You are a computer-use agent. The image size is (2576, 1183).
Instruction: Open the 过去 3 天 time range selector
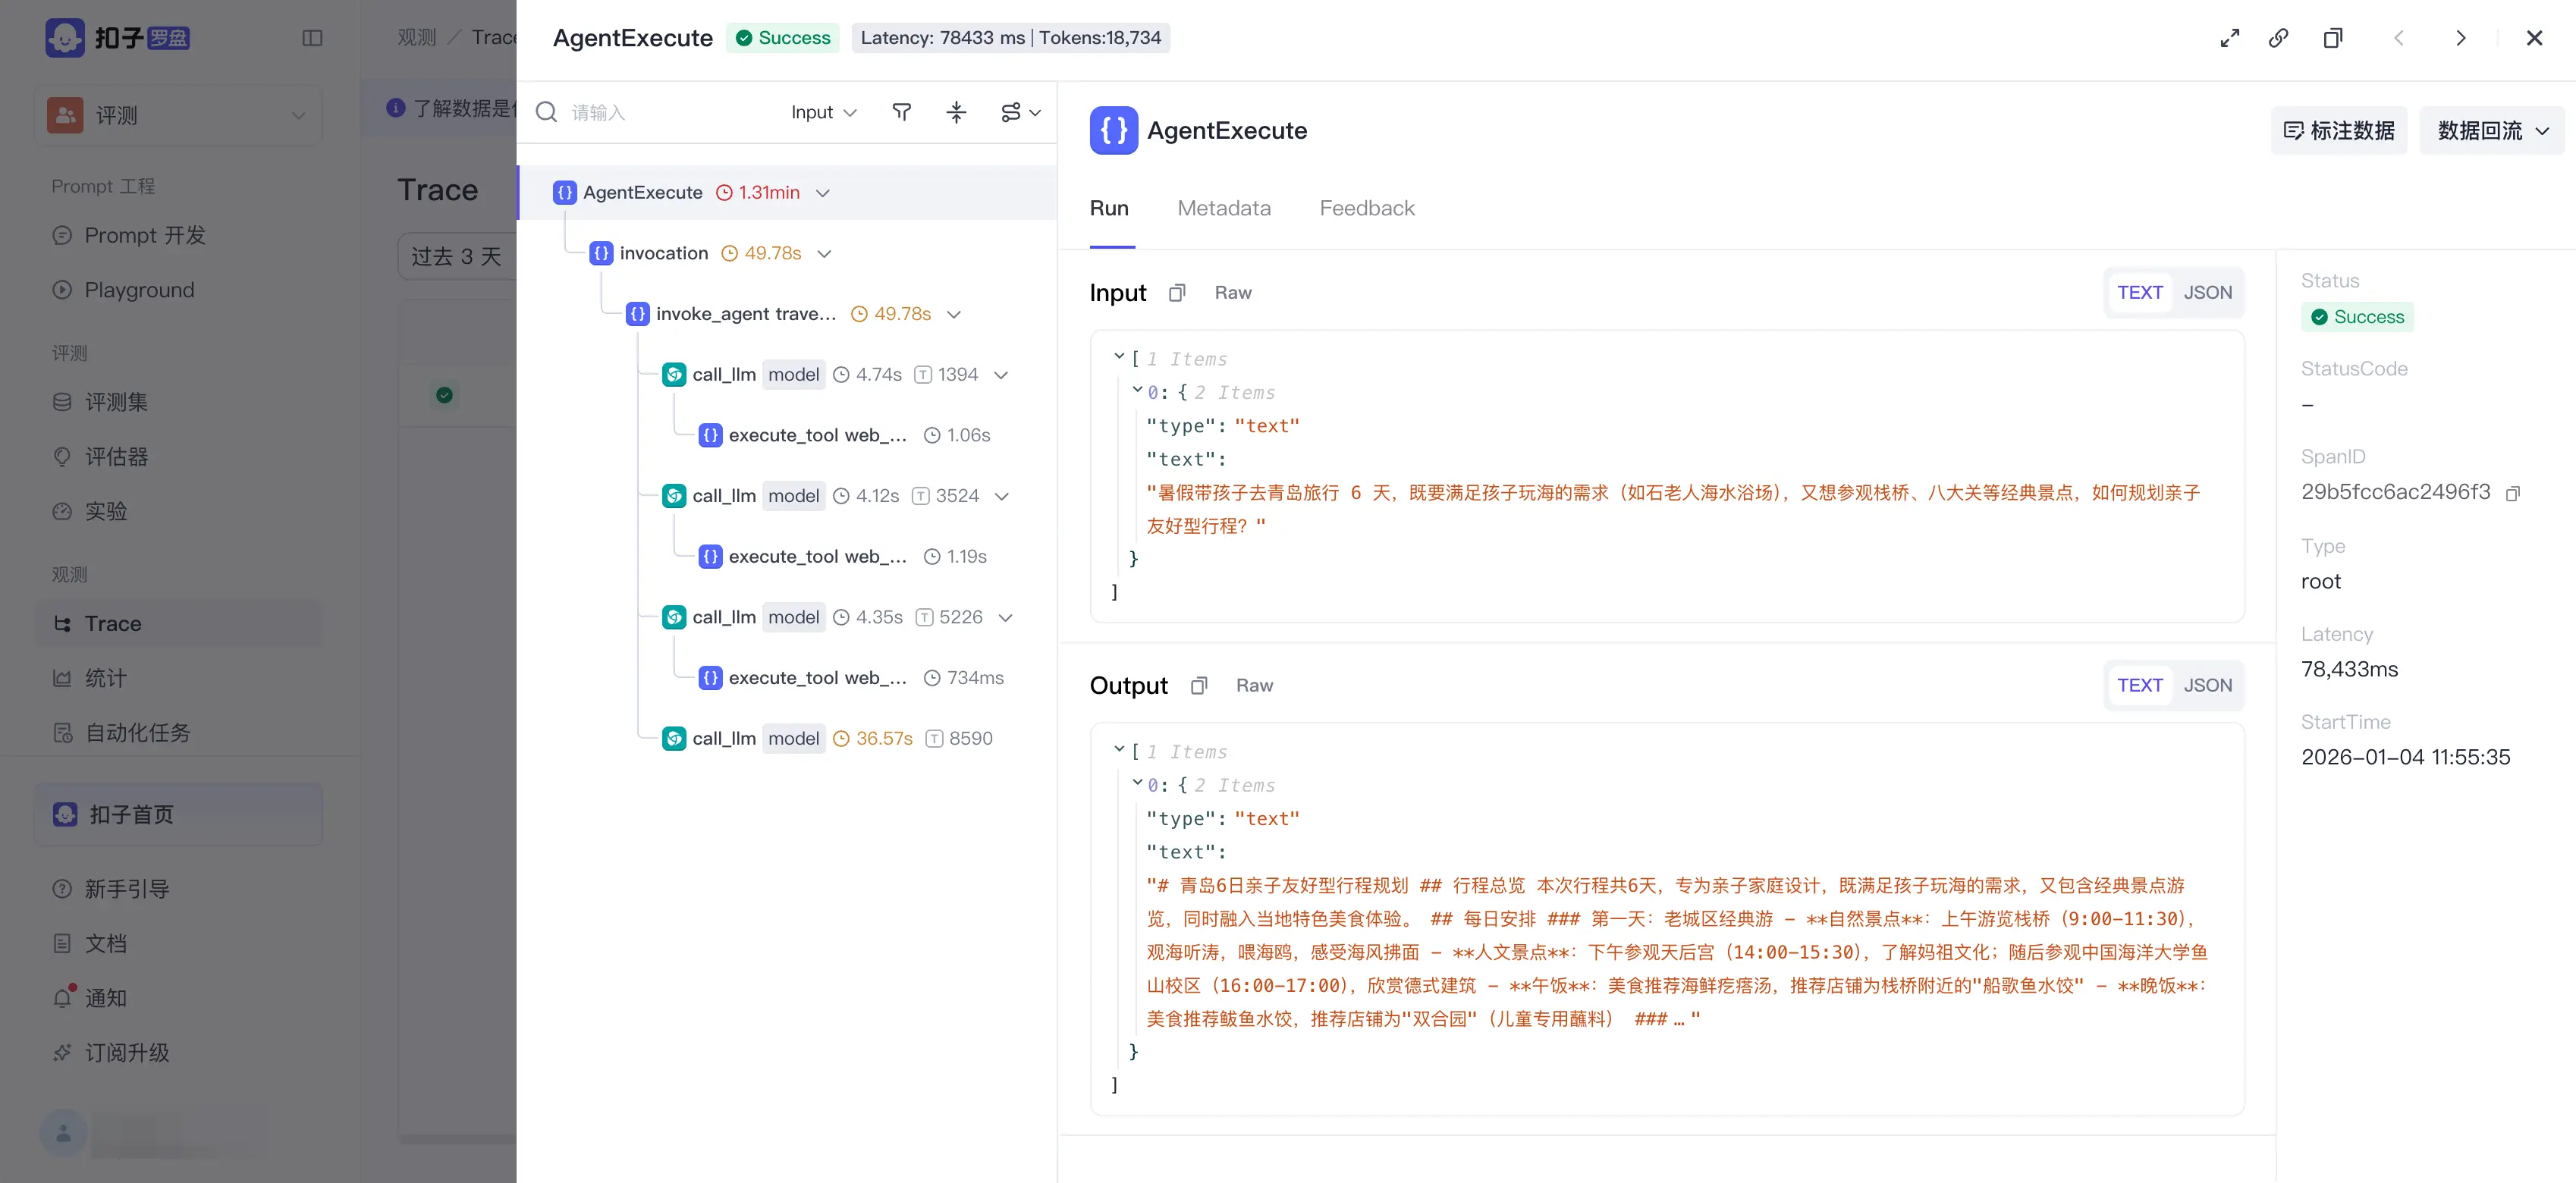457,256
